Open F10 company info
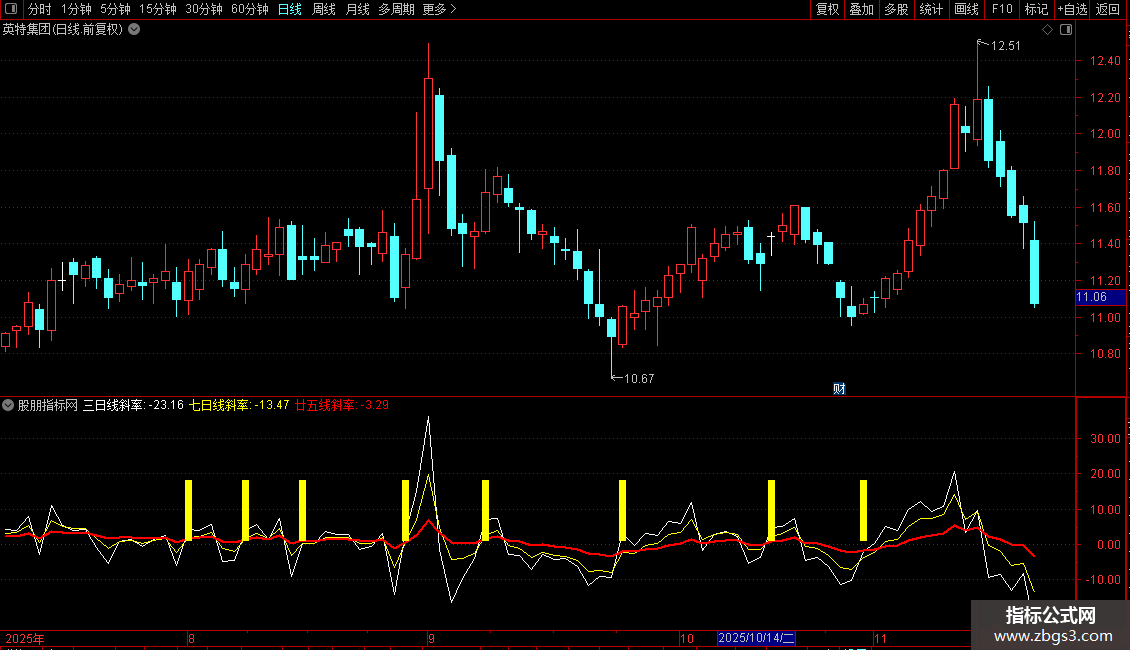 [x=1002, y=9]
